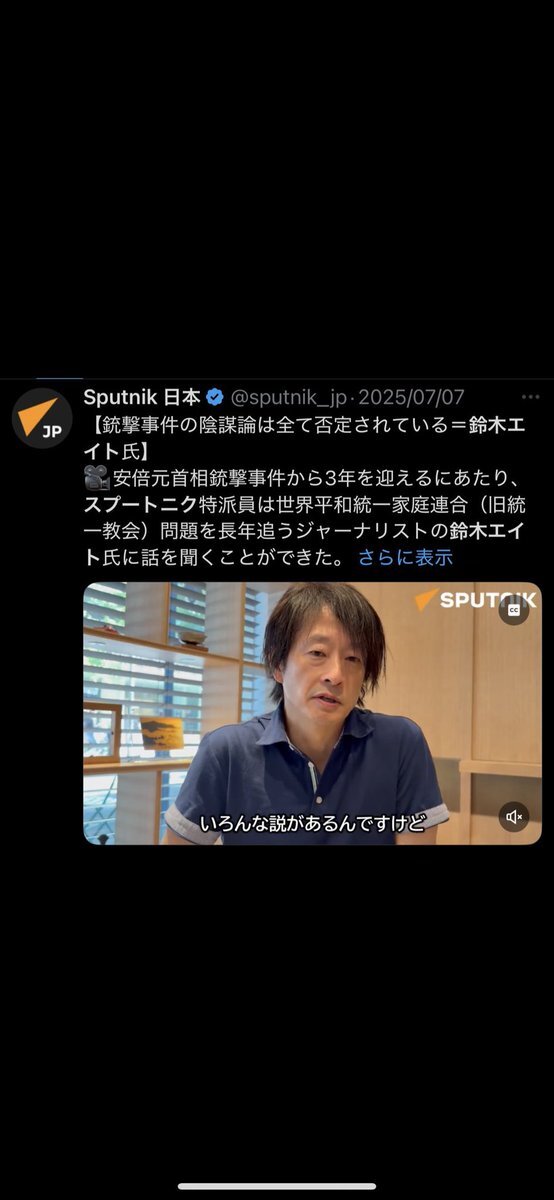Select the blue active tab indicator
This screenshot has height=1200, width=554.
59,378
